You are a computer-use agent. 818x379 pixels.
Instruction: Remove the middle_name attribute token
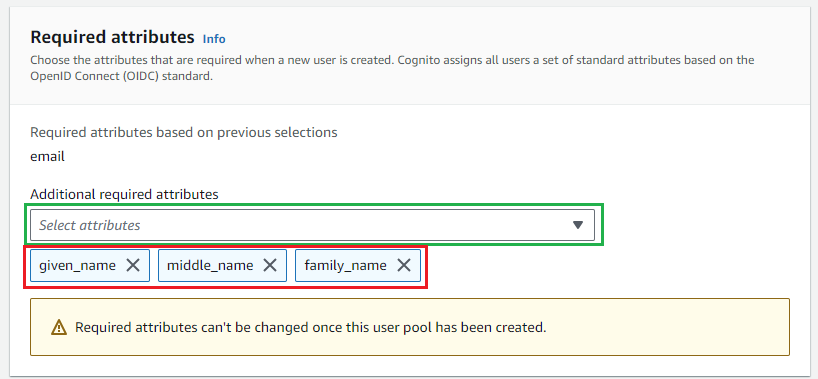coord(270,266)
